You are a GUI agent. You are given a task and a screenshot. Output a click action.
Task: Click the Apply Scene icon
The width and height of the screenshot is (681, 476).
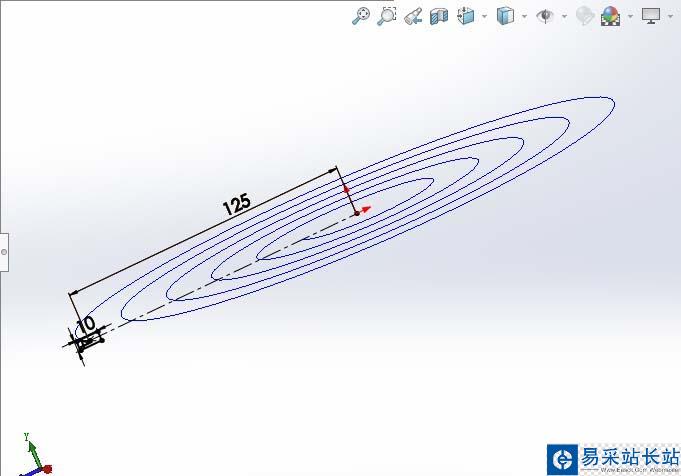[610, 16]
